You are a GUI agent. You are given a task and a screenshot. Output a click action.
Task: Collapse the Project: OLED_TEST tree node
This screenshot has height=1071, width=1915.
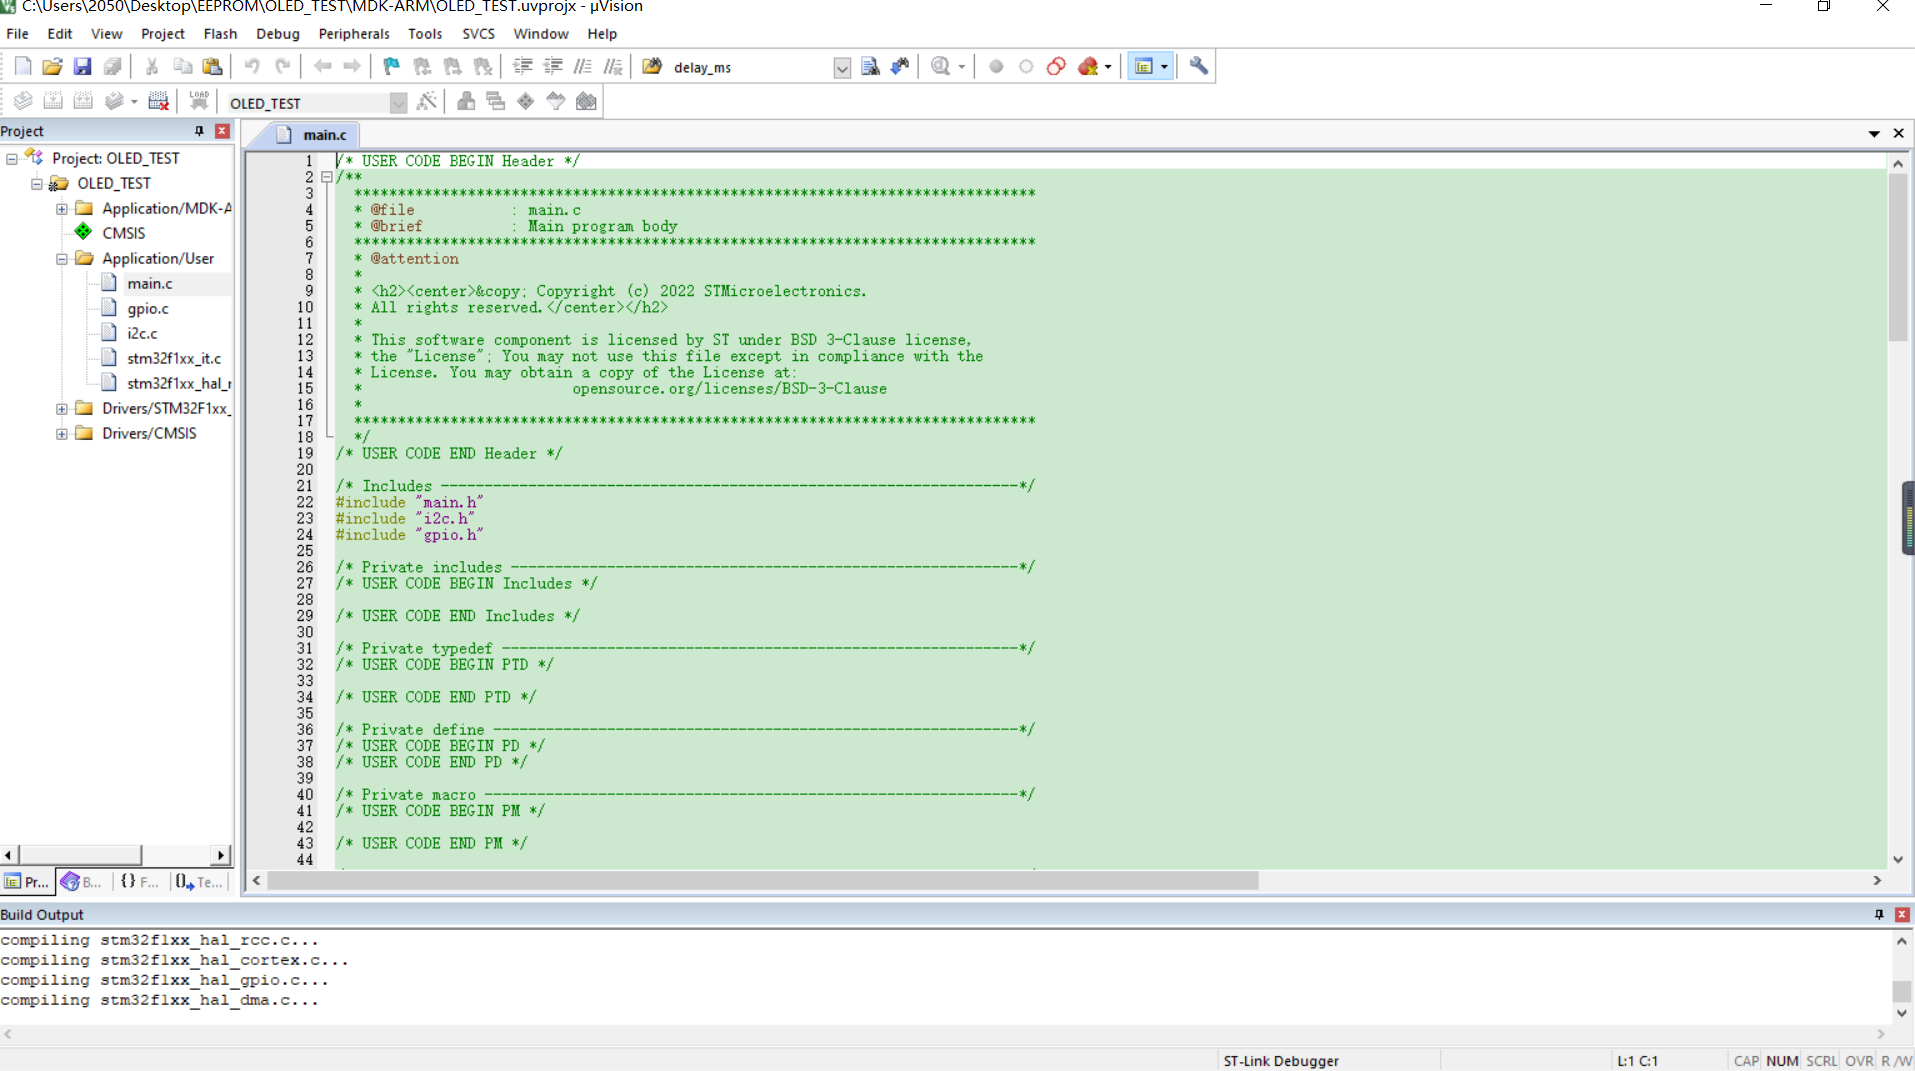pos(12,158)
